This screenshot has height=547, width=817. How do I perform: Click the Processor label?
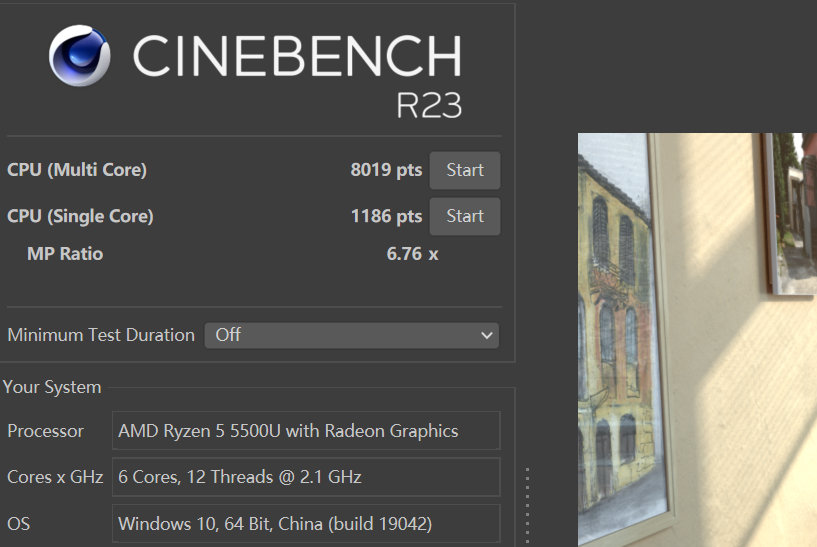(x=45, y=431)
